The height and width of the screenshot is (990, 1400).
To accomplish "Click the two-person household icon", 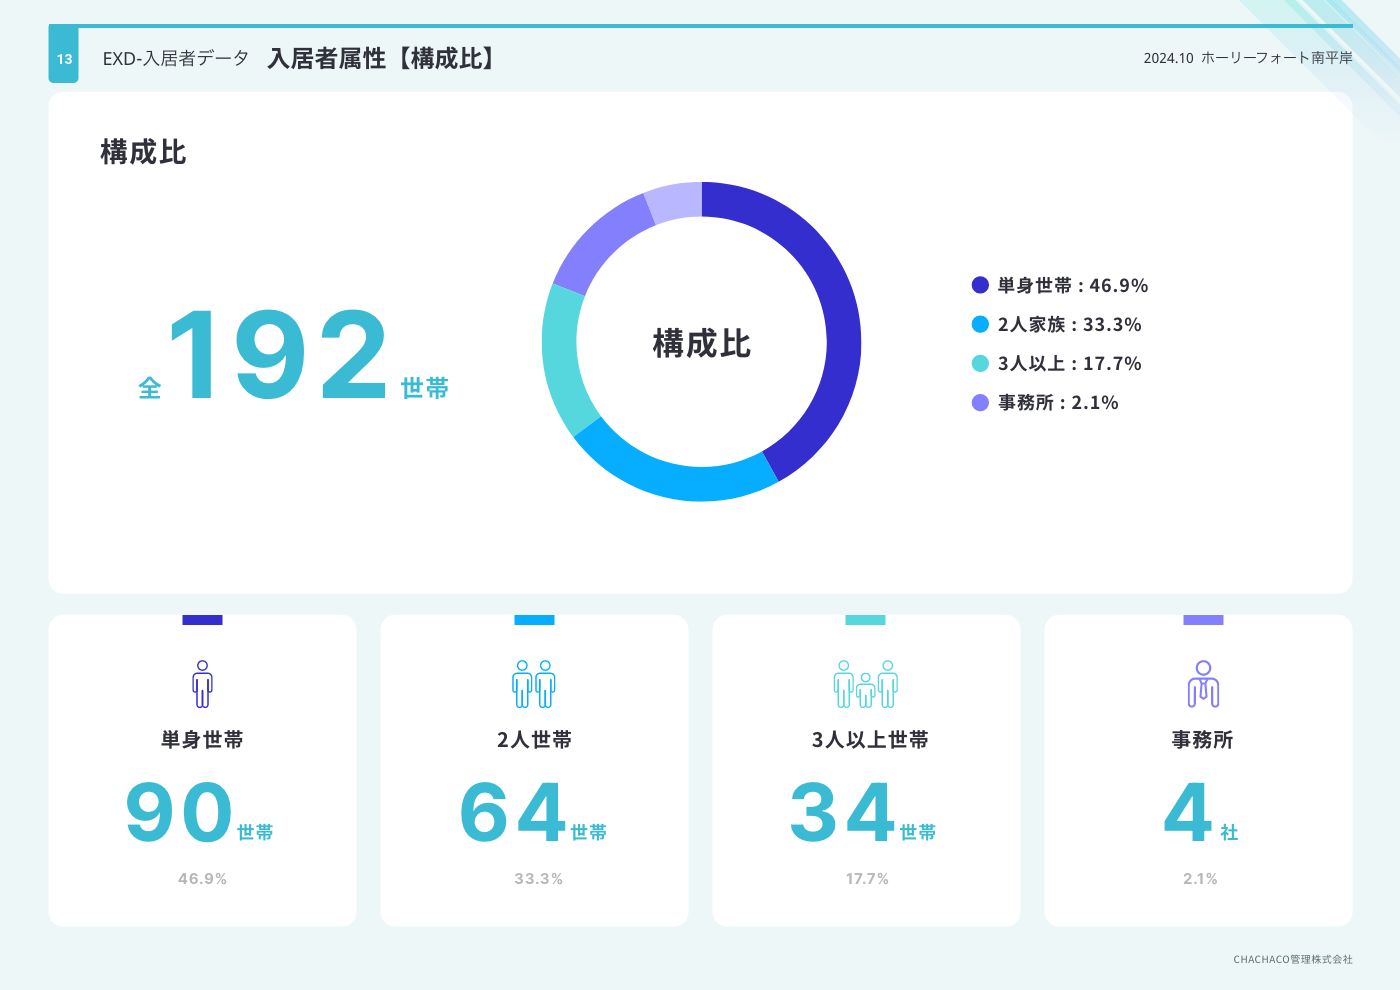I will (534, 684).
